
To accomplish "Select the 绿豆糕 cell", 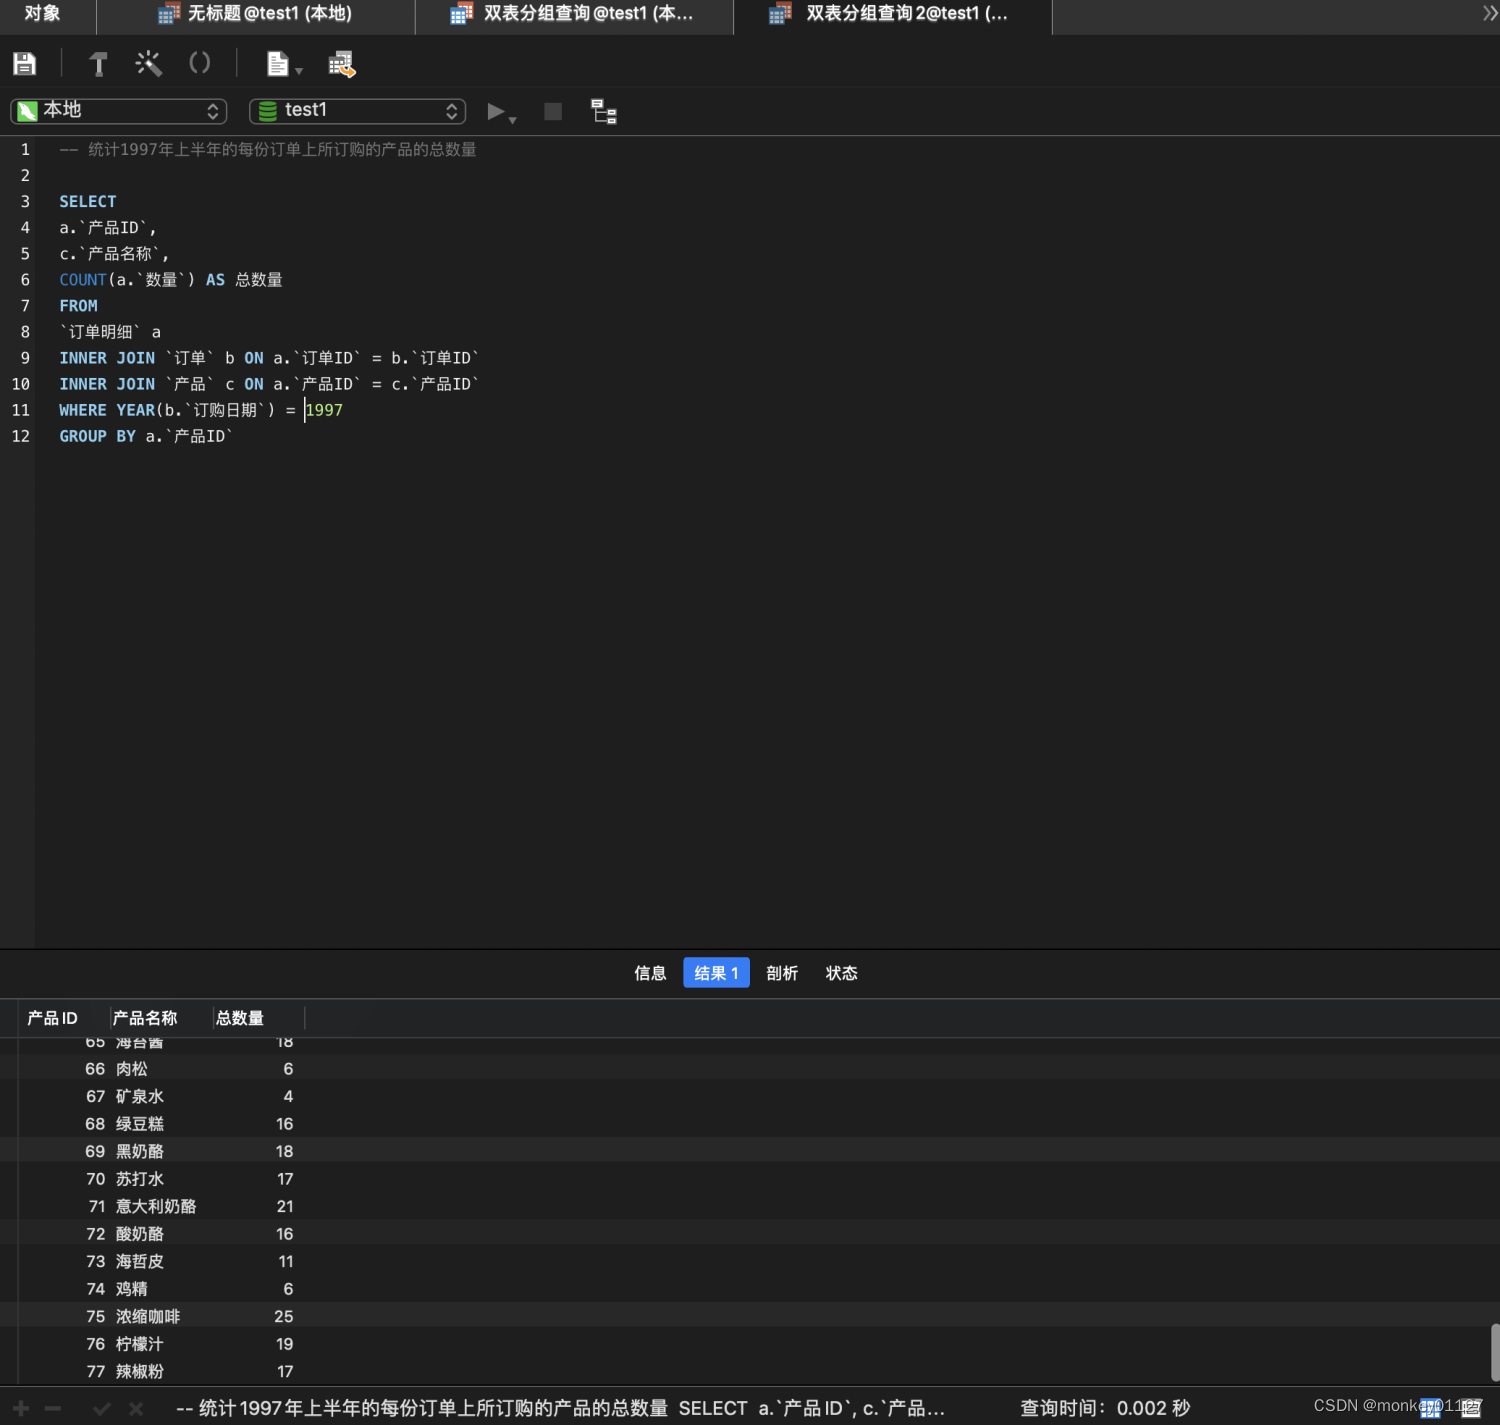I will (x=140, y=1124).
